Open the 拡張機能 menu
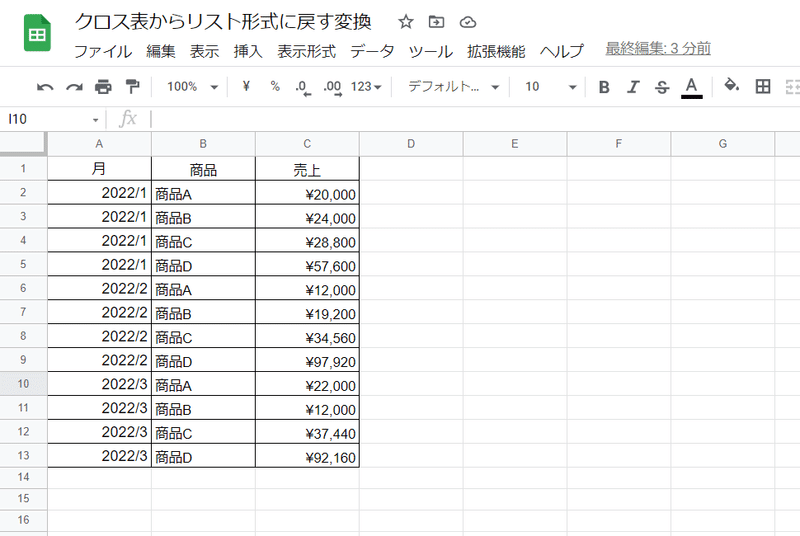Viewport: 800px width, 536px height. click(x=496, y=52)
